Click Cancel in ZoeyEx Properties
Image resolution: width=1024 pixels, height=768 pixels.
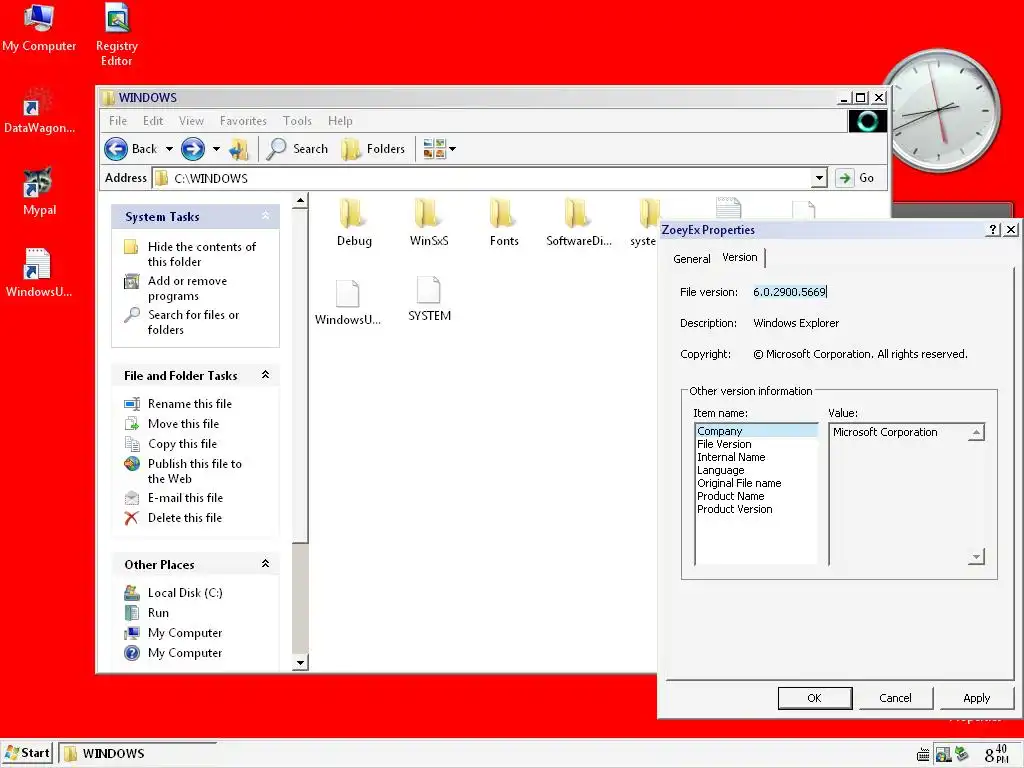click(895, 698)
